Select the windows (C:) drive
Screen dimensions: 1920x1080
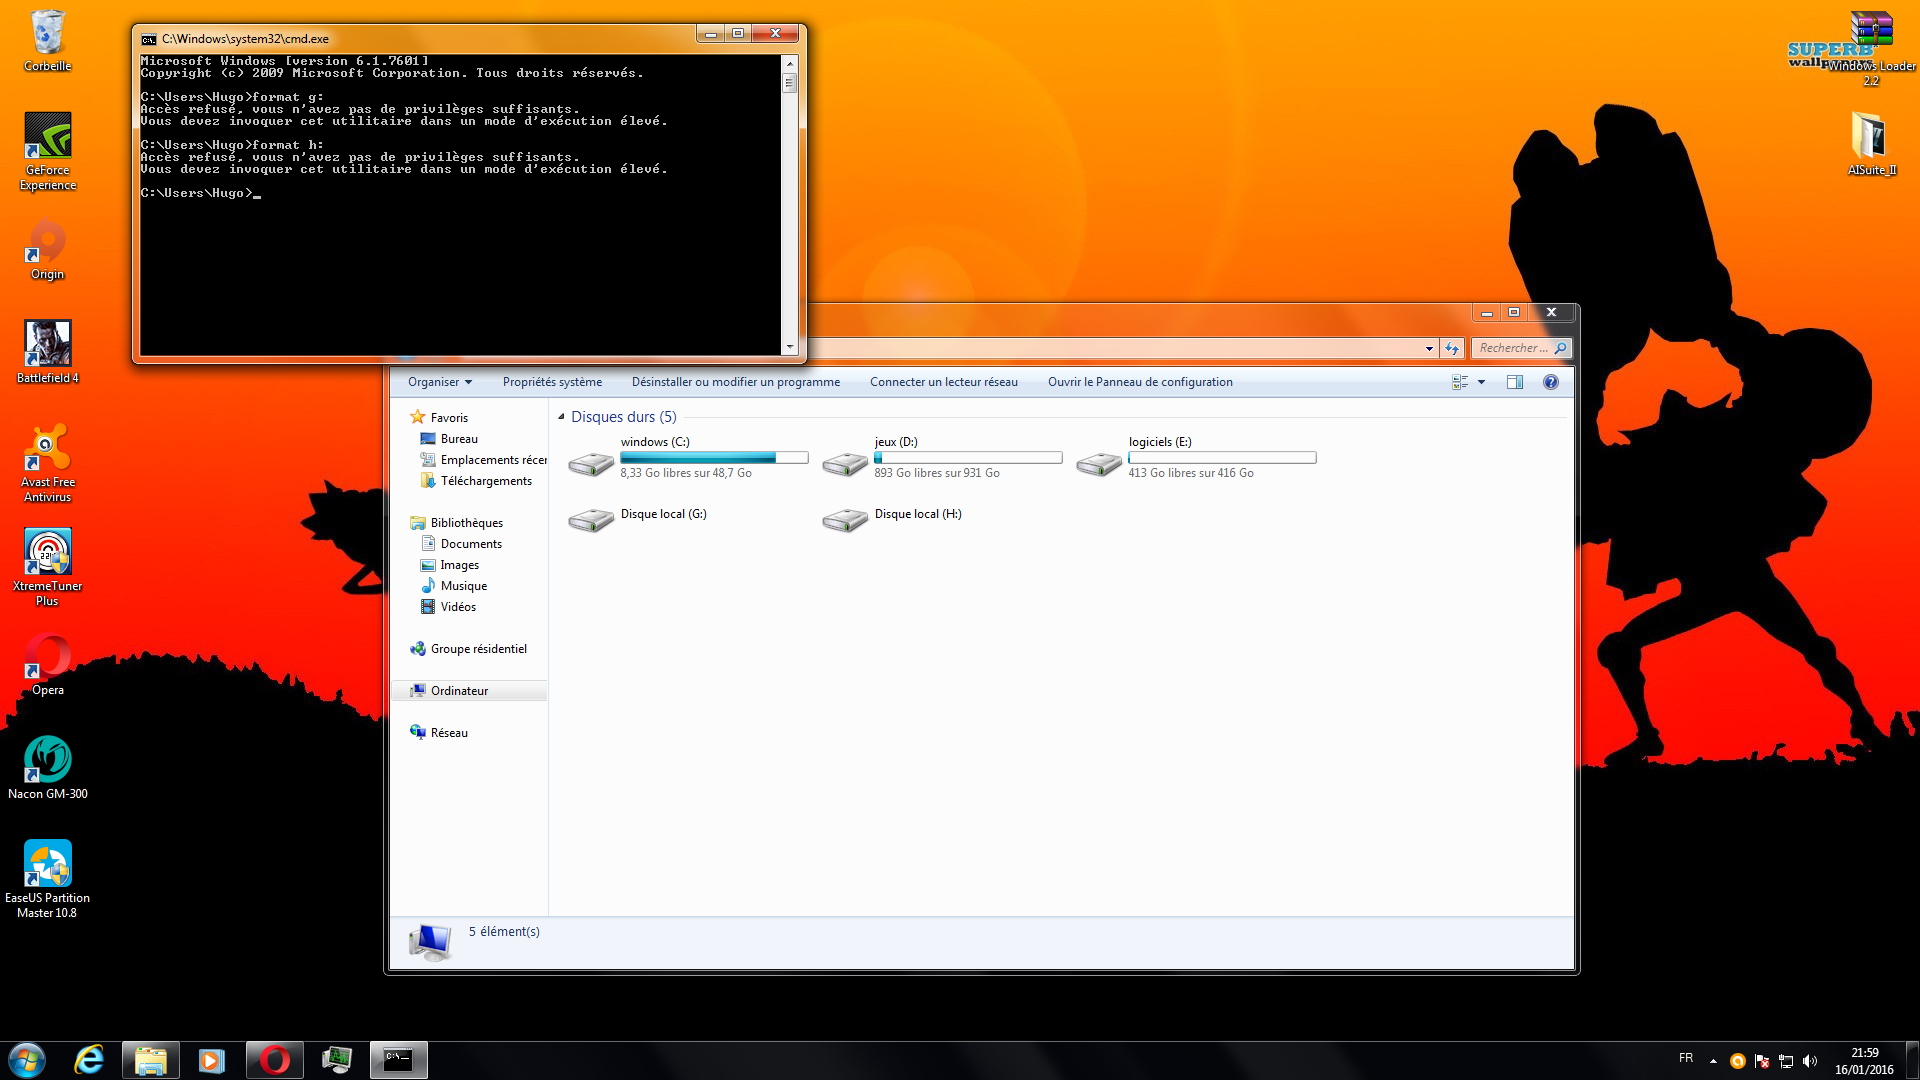(x=688, y=457)
